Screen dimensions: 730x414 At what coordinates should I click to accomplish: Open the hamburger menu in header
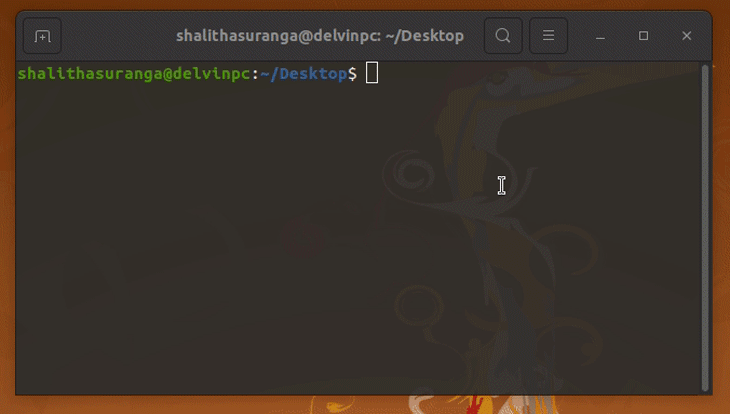pos(548,36)
